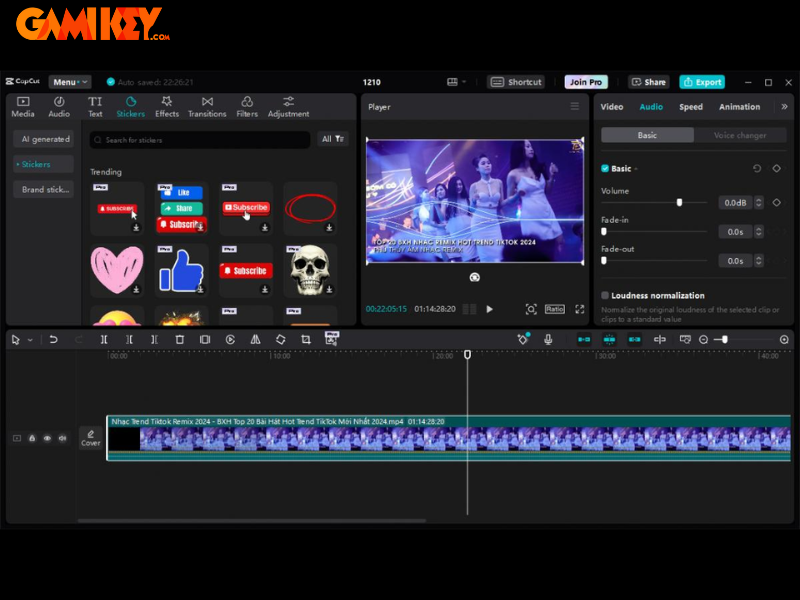
Task: Click the Volume slider handle
Action: [679, 202]
